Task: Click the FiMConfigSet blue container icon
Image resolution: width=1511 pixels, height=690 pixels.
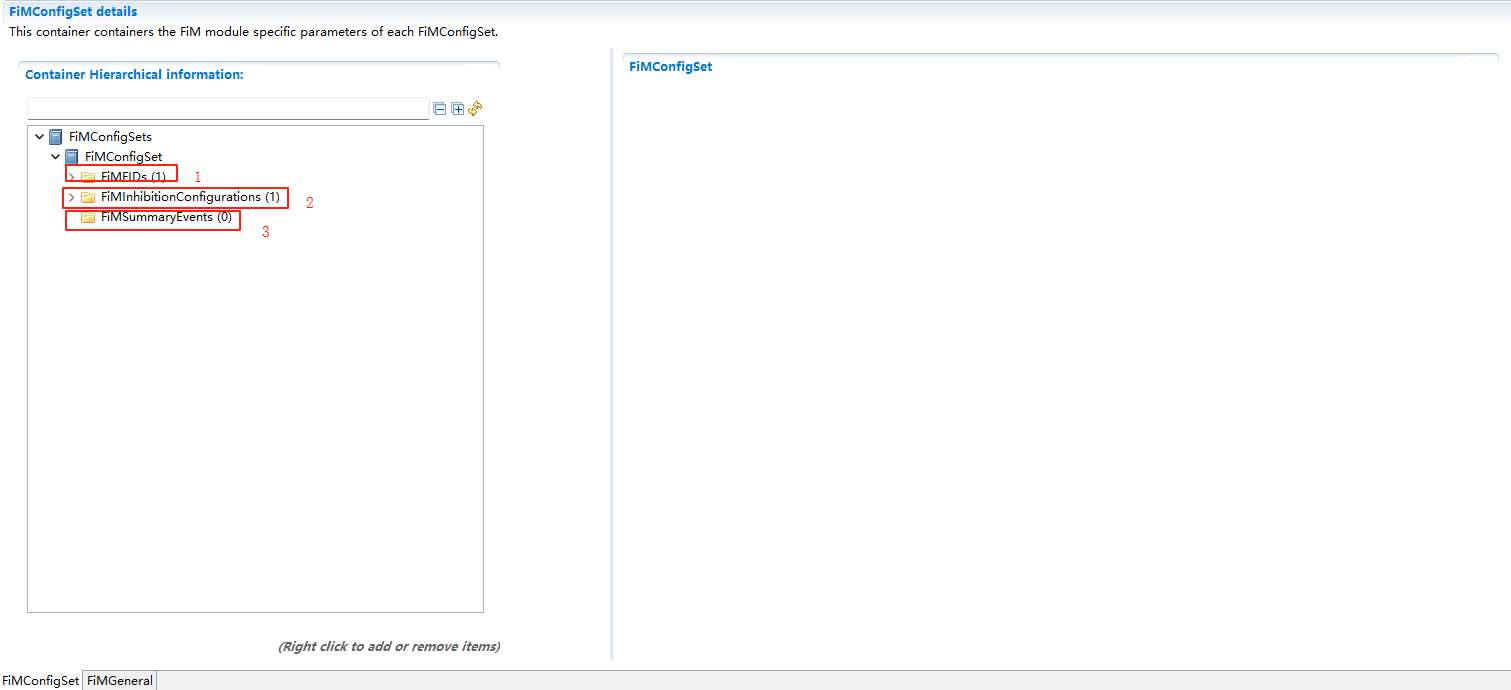Action: pyautogui.click(x=72, y=157)
